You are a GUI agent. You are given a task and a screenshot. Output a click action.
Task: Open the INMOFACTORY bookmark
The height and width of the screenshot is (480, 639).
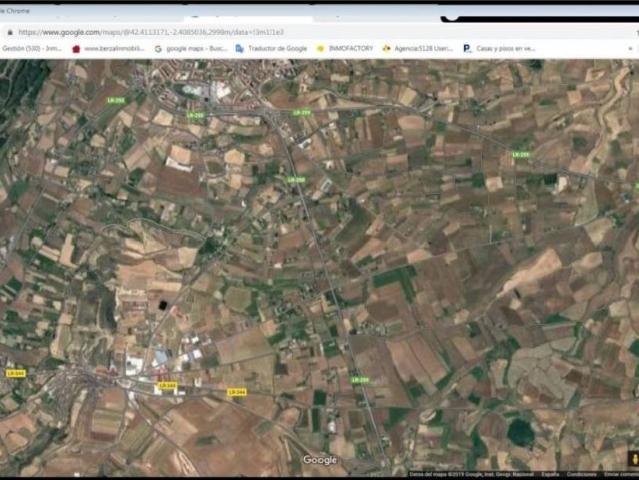(x=344, y=48)
